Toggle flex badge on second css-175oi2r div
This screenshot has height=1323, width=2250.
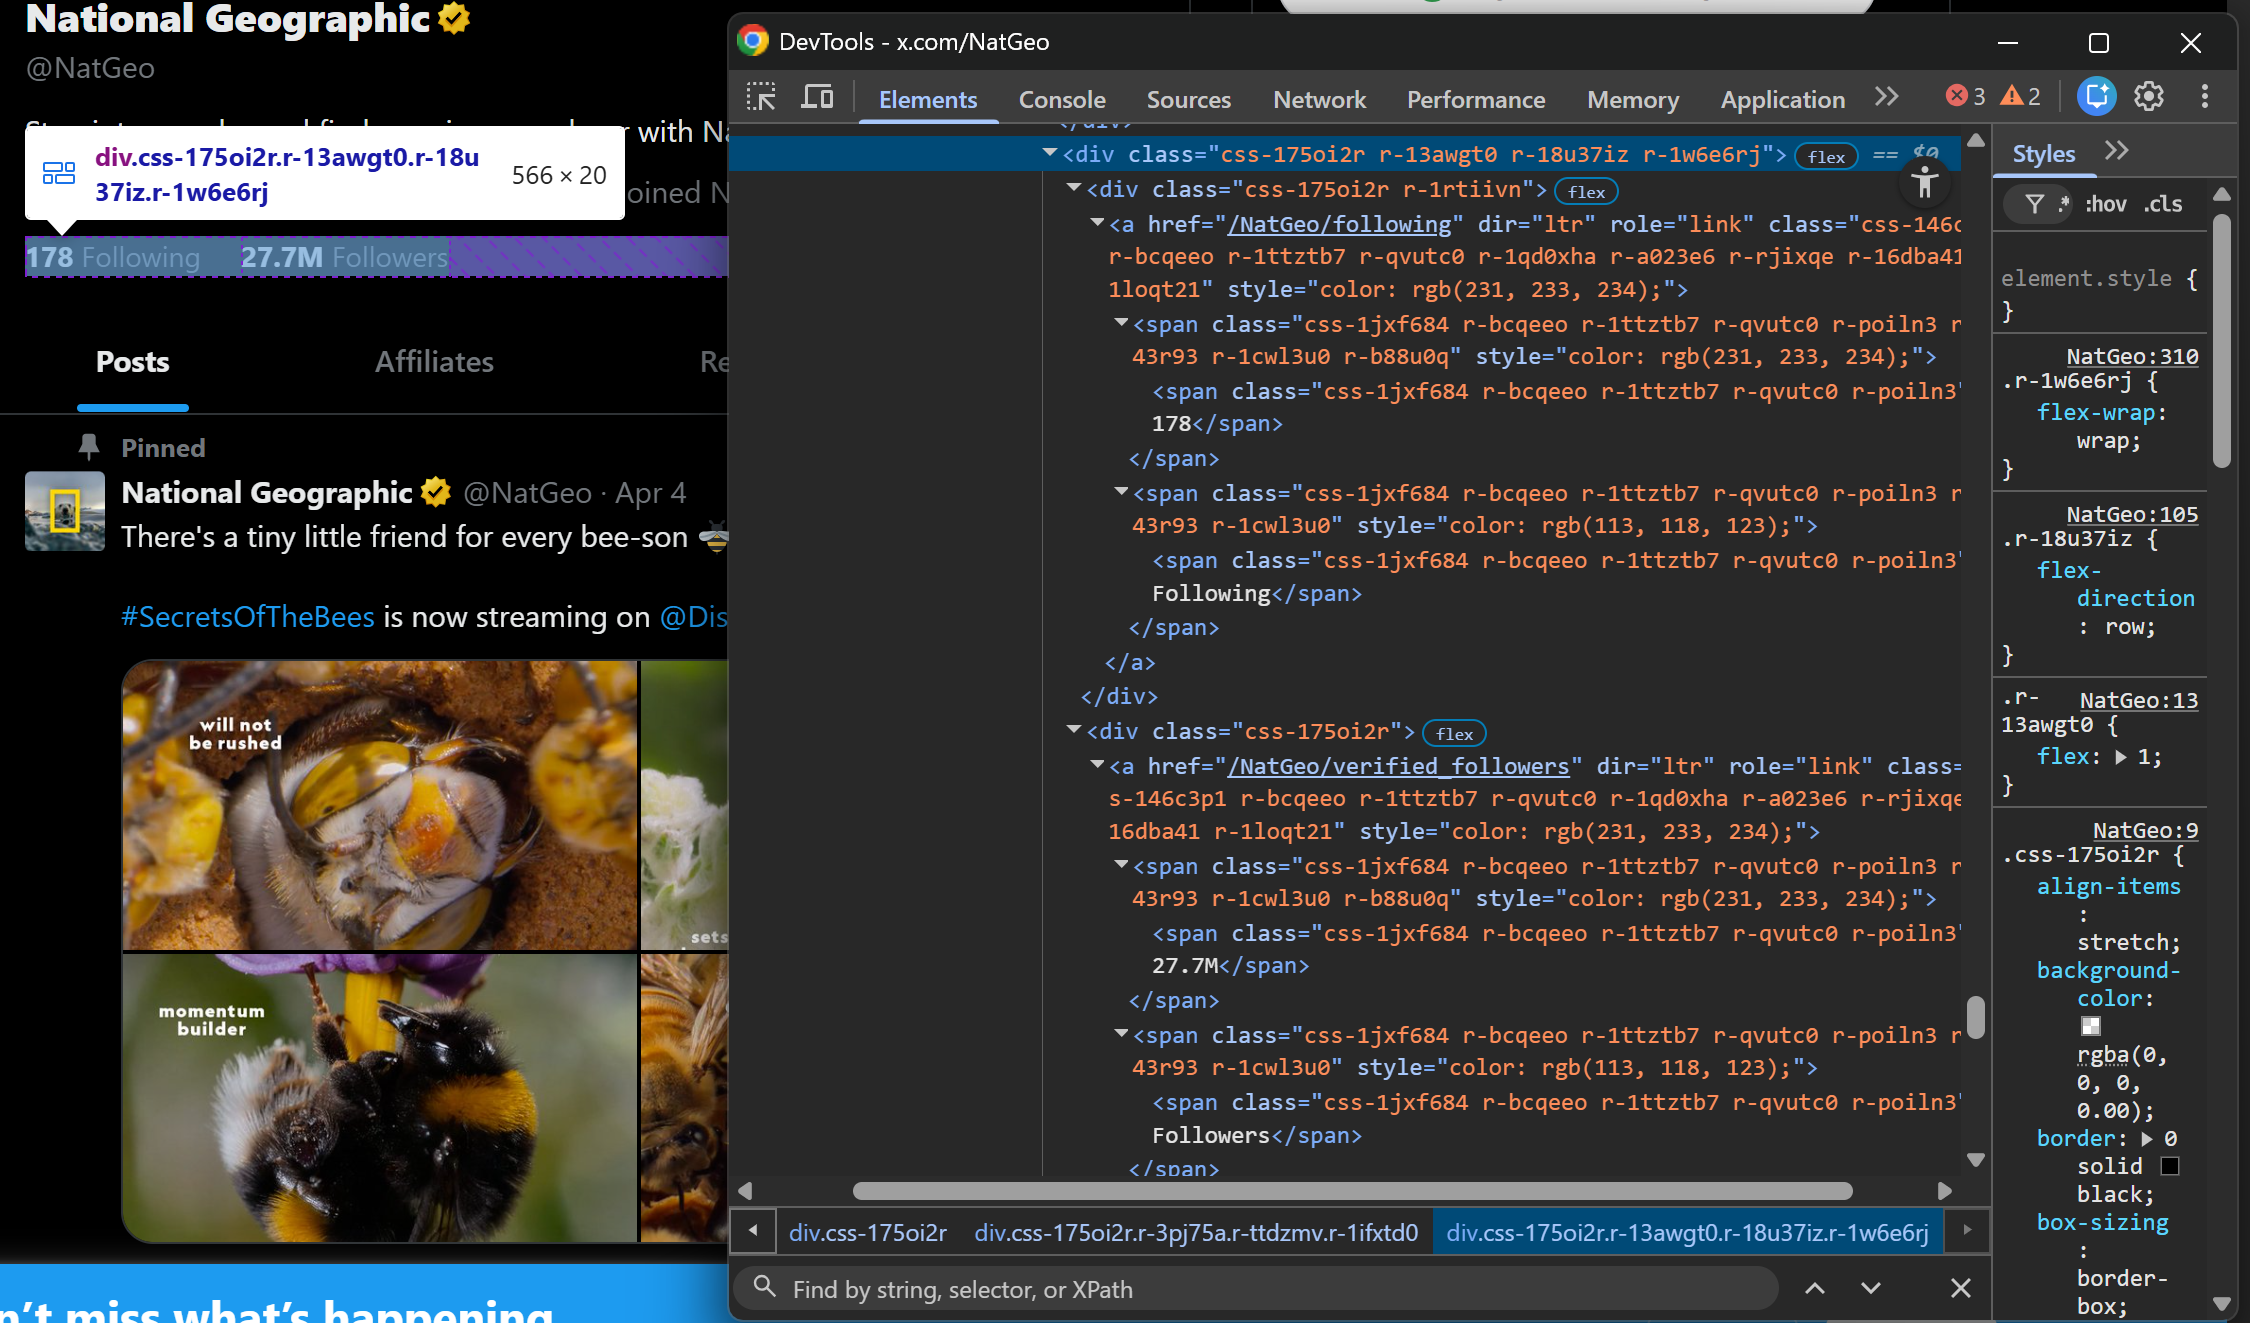pyautogui.click(x=1454, y=734)
